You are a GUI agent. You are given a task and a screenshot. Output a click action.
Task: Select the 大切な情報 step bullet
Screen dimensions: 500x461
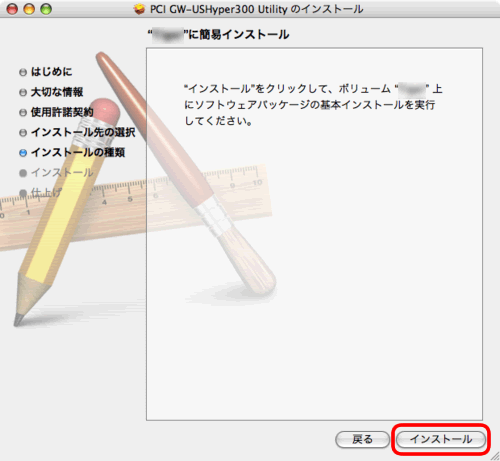tap(23, 92)
